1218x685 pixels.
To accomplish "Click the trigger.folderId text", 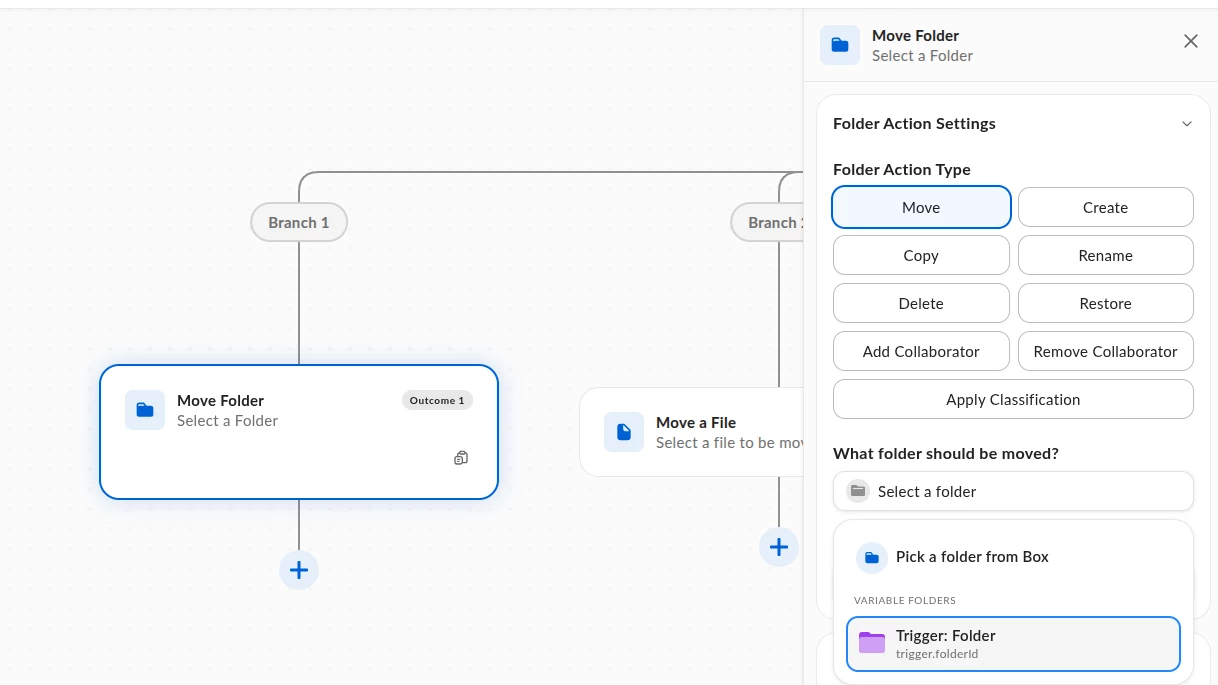I will click(937, 654).
